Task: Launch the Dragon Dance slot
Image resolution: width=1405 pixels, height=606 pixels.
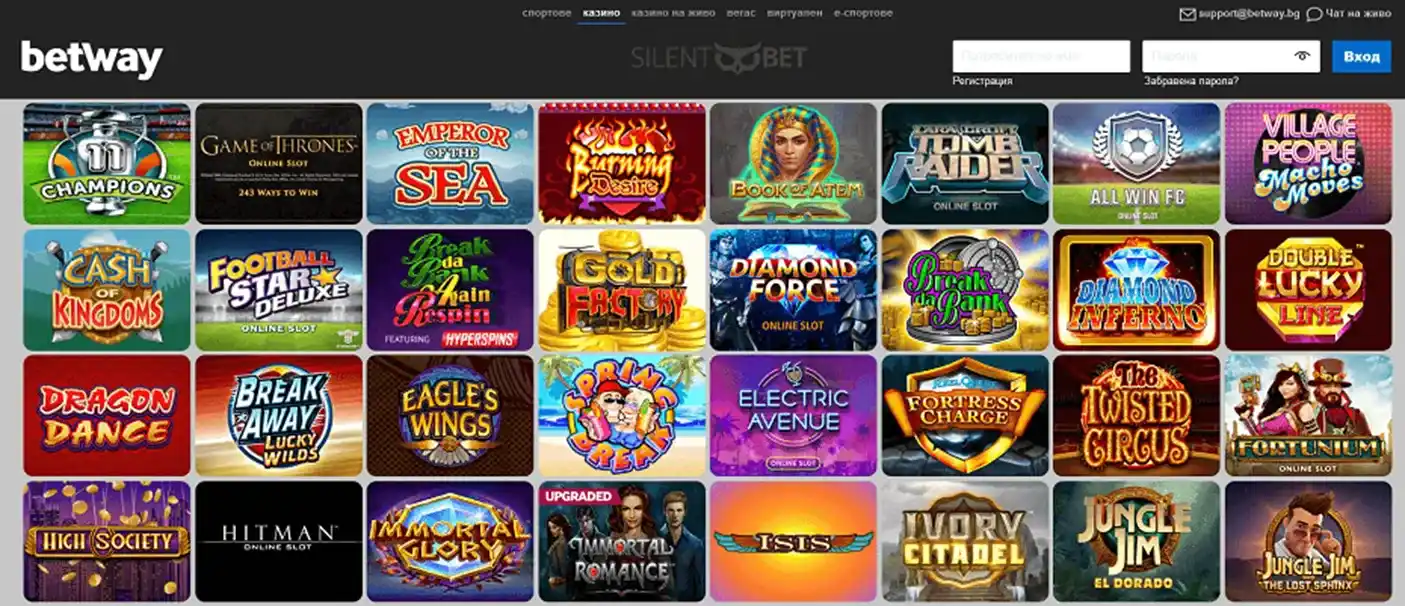Action: (107, 415)
